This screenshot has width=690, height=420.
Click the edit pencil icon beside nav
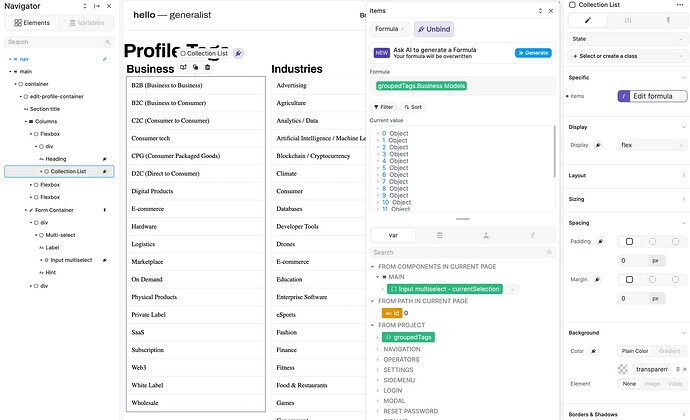pos(104,59)
